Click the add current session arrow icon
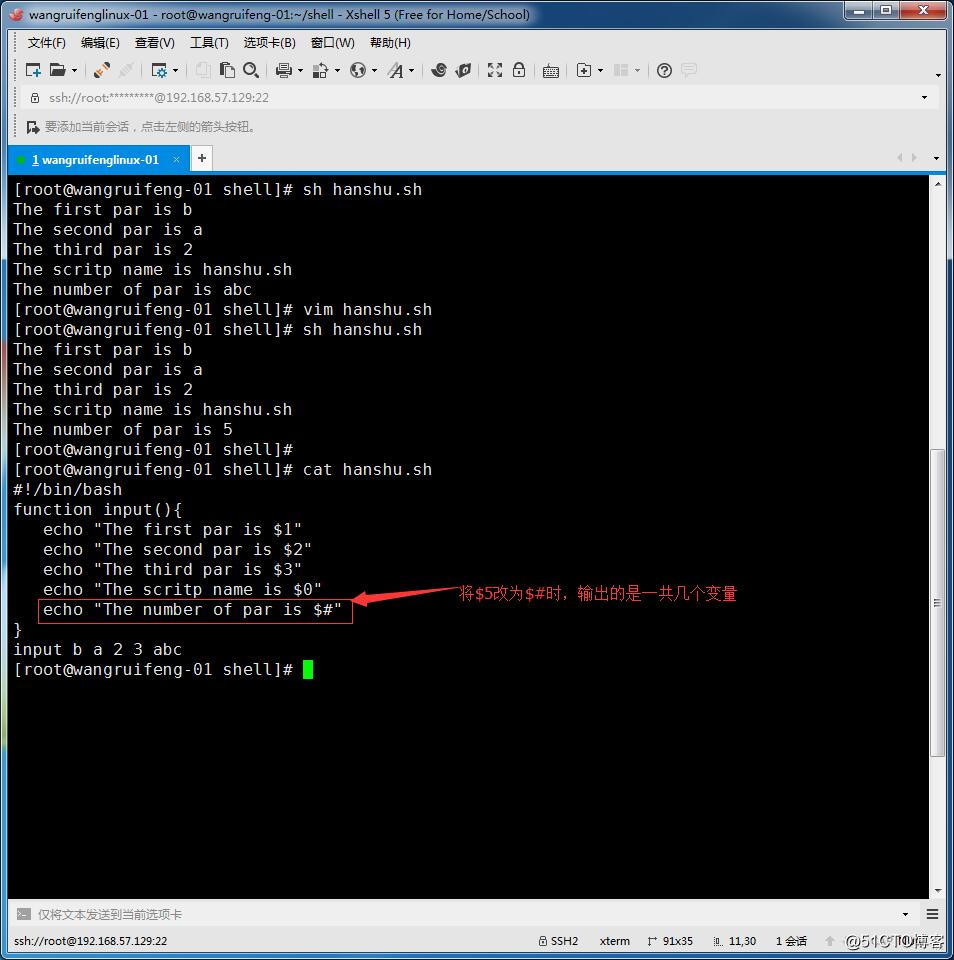 pos(33,127)
